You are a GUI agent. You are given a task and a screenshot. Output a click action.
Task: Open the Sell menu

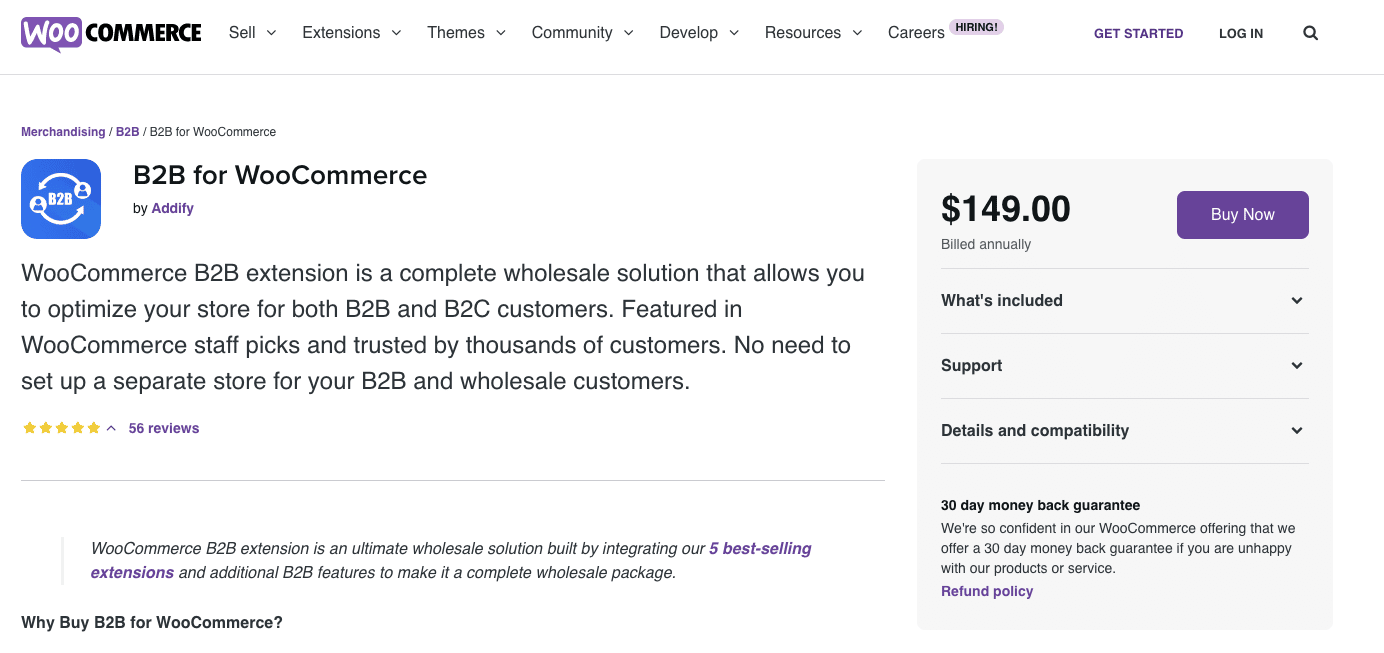(253, 33)
